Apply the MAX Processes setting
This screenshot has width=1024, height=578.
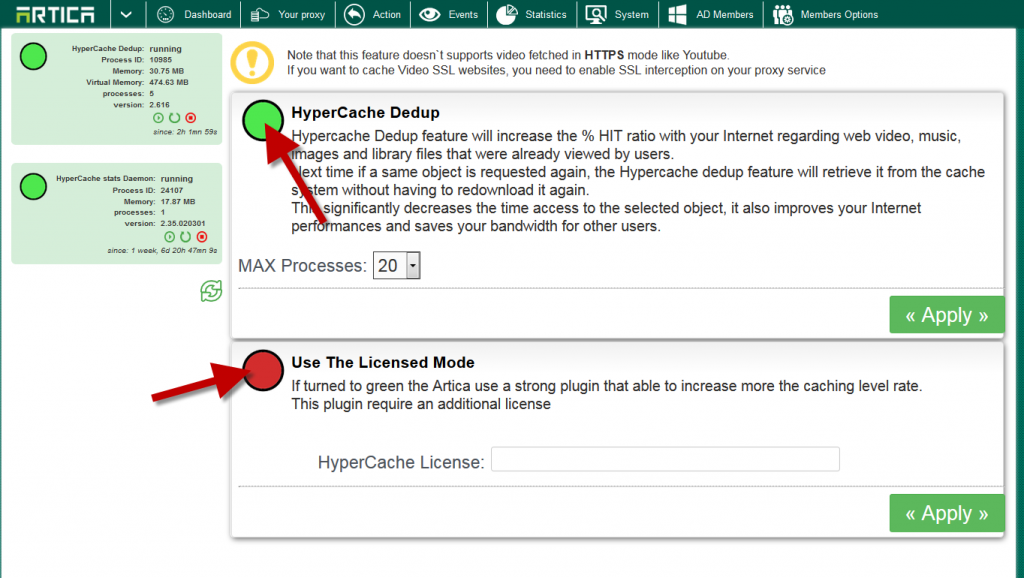pyautogui.click(x=946, y=315)
